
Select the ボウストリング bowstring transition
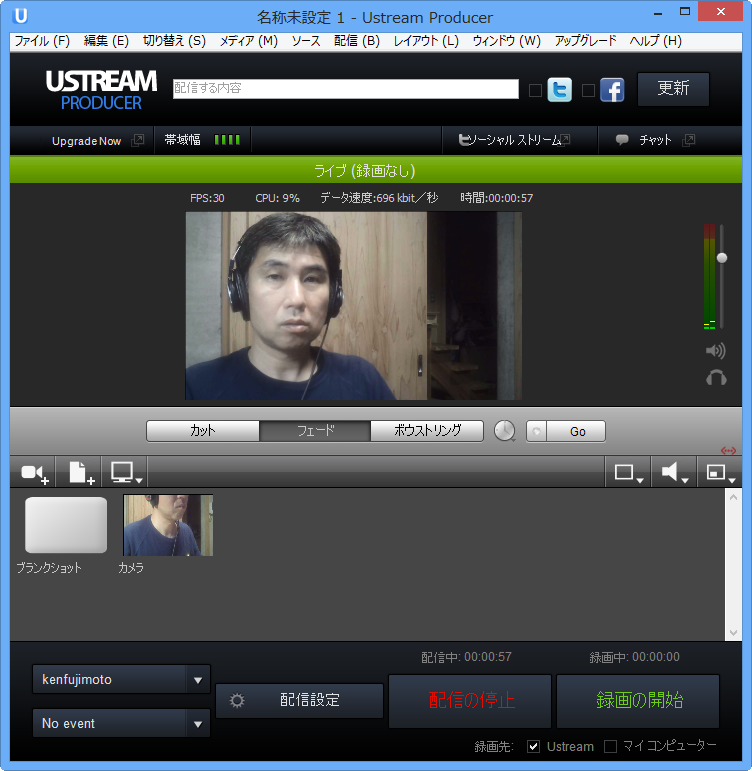coord(427,431)
